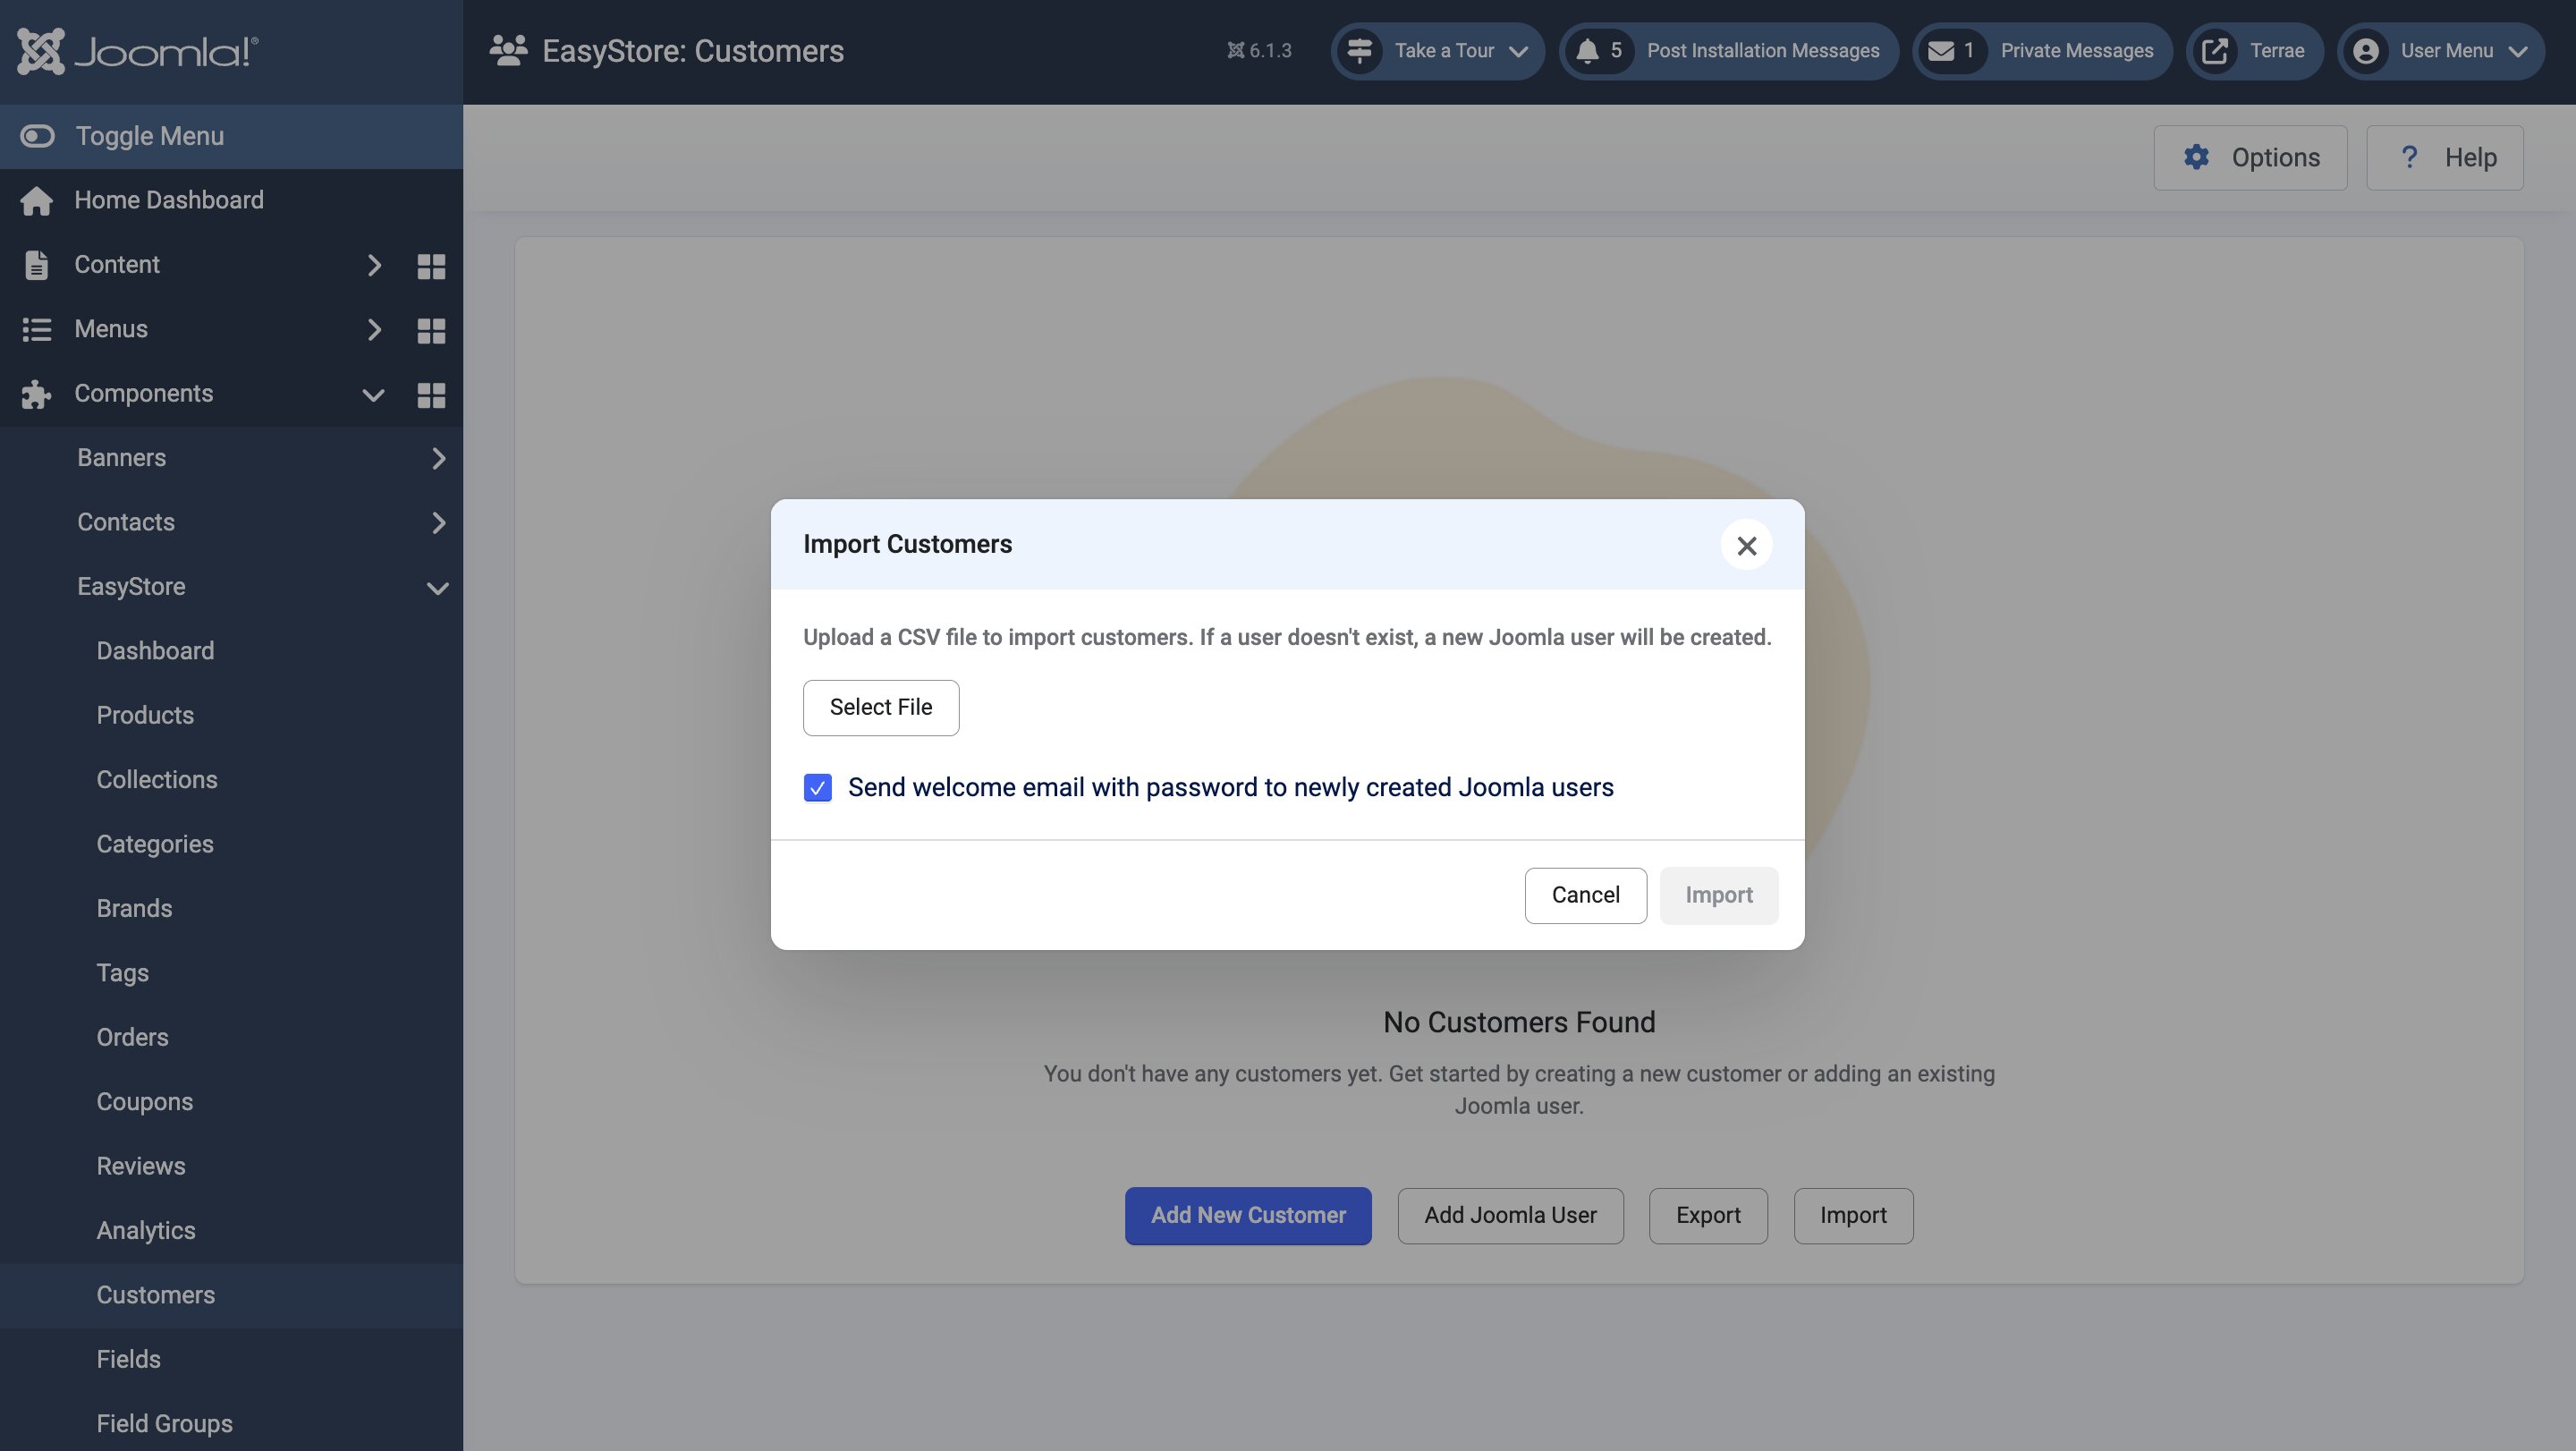Click the Export button
The width and height of the screenshot is (2576, 1451).
(x=1708, y=1216)
